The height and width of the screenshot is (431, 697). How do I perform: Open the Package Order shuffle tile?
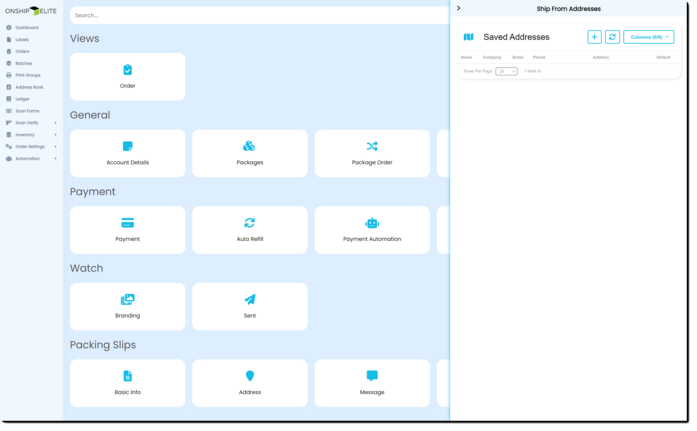[x=372, y=153]
